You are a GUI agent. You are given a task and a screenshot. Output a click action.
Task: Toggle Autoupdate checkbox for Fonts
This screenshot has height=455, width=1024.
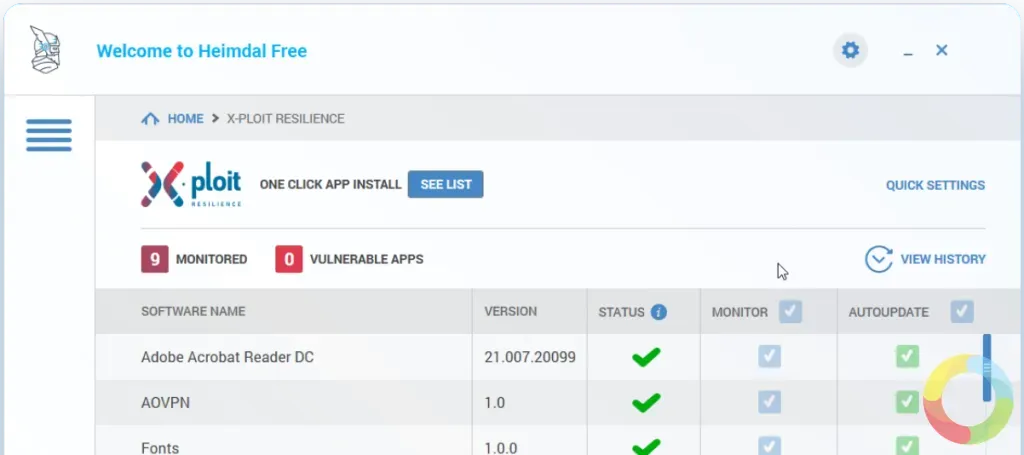tap(907, 445)
